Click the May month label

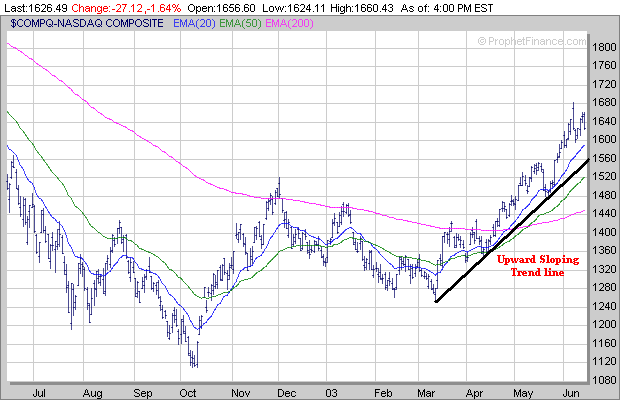pyautogui.click(x=524, y=393)
